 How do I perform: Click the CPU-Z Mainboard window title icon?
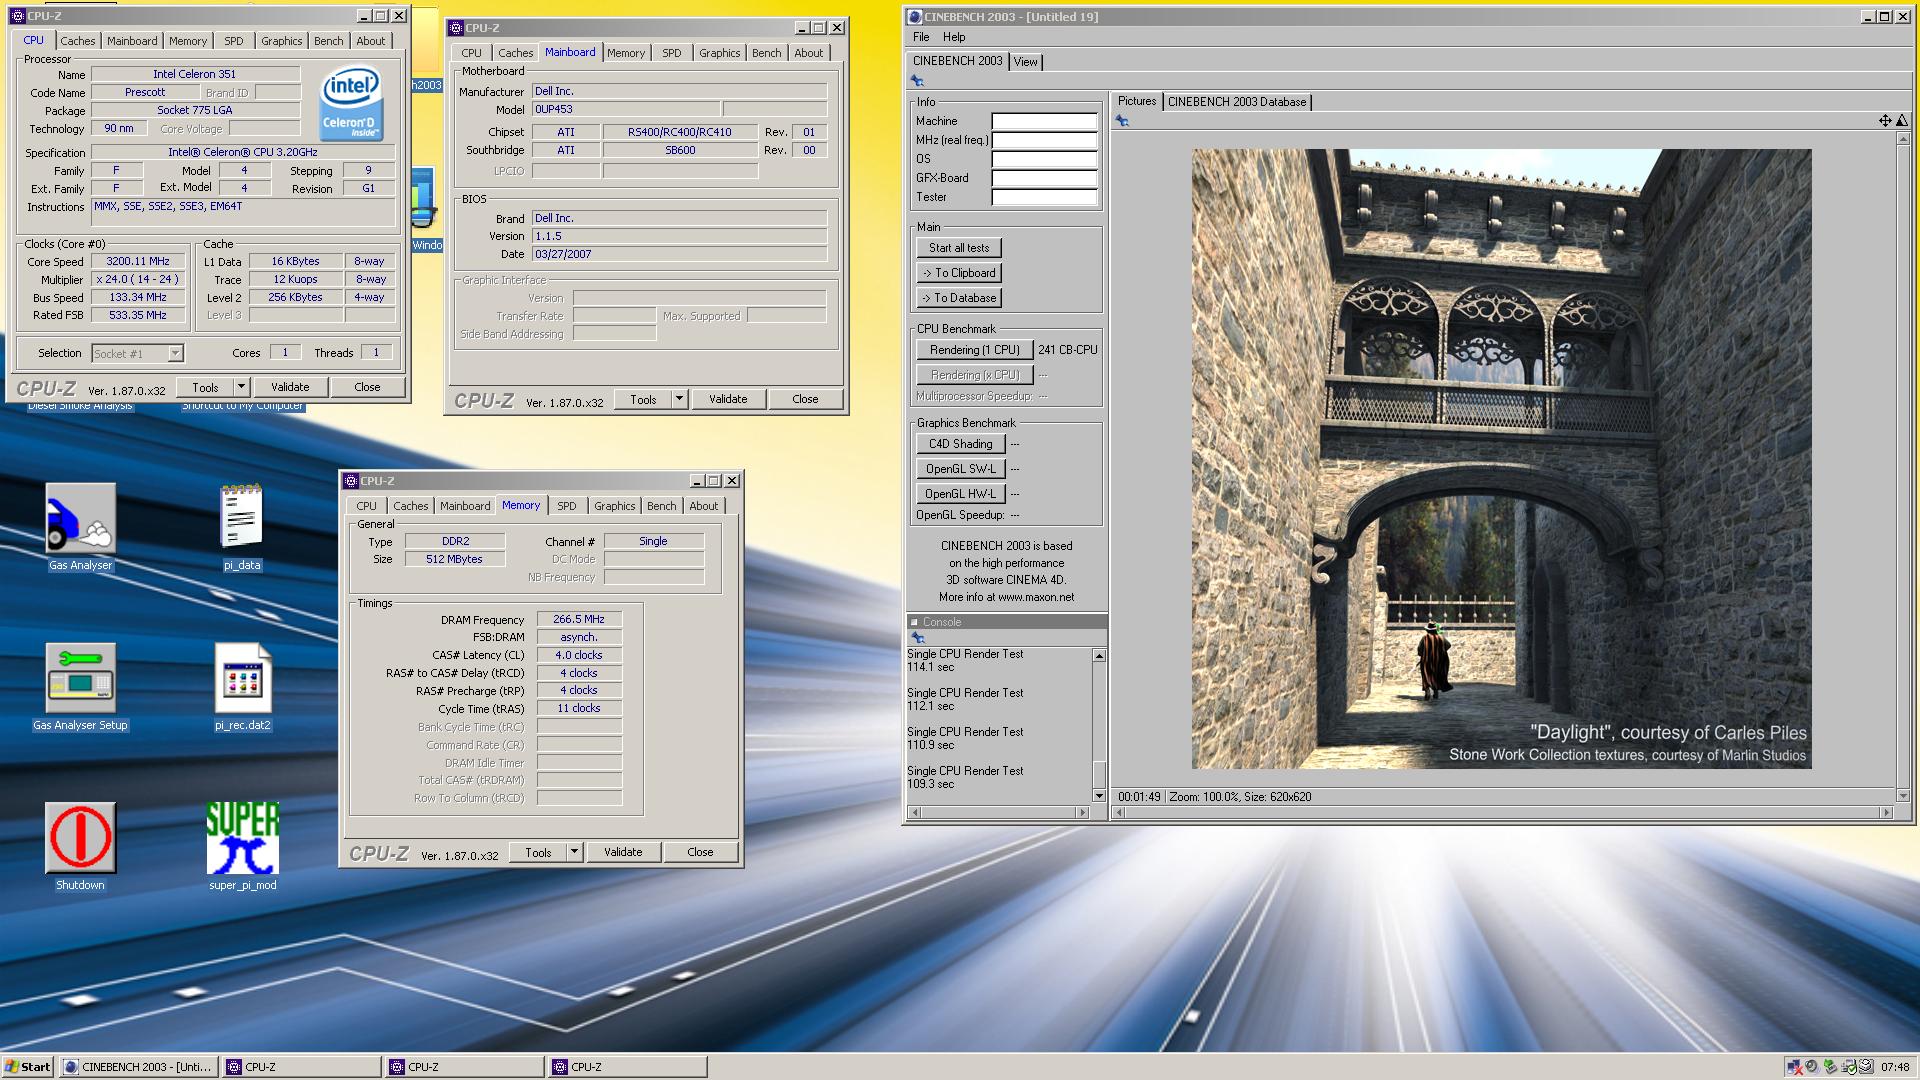pyautogui.click(x=456, y=28)
